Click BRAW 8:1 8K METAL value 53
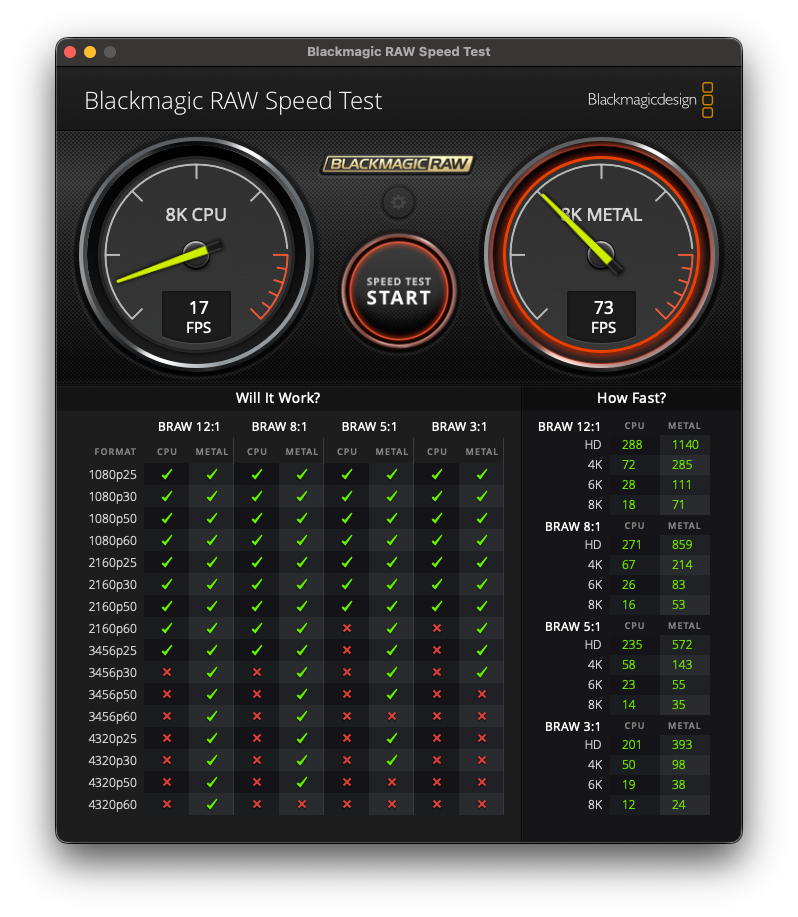The image size is (798, 917). point(678,605)
